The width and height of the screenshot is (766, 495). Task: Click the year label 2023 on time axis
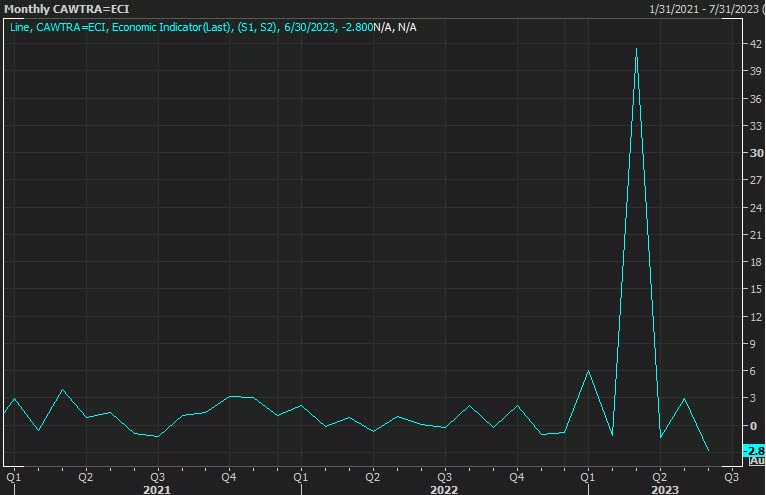click(x=665, y=489)
